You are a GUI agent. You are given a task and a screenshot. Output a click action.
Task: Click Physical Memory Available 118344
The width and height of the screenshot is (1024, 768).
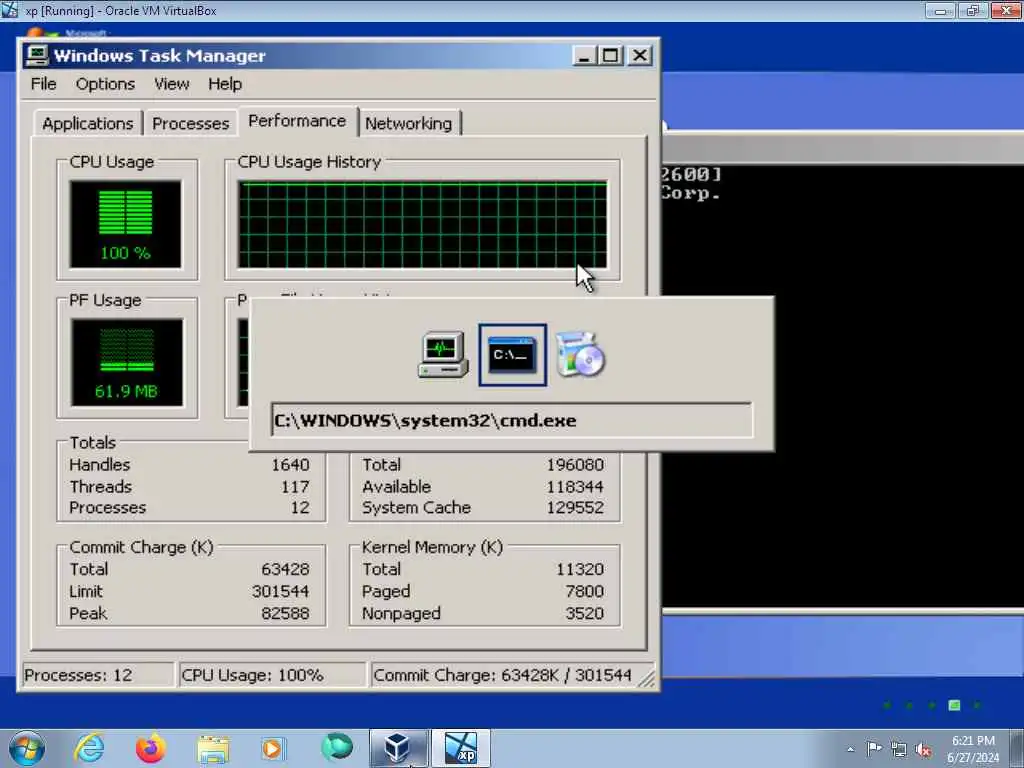pyautogui.click(x=575, y=487)
